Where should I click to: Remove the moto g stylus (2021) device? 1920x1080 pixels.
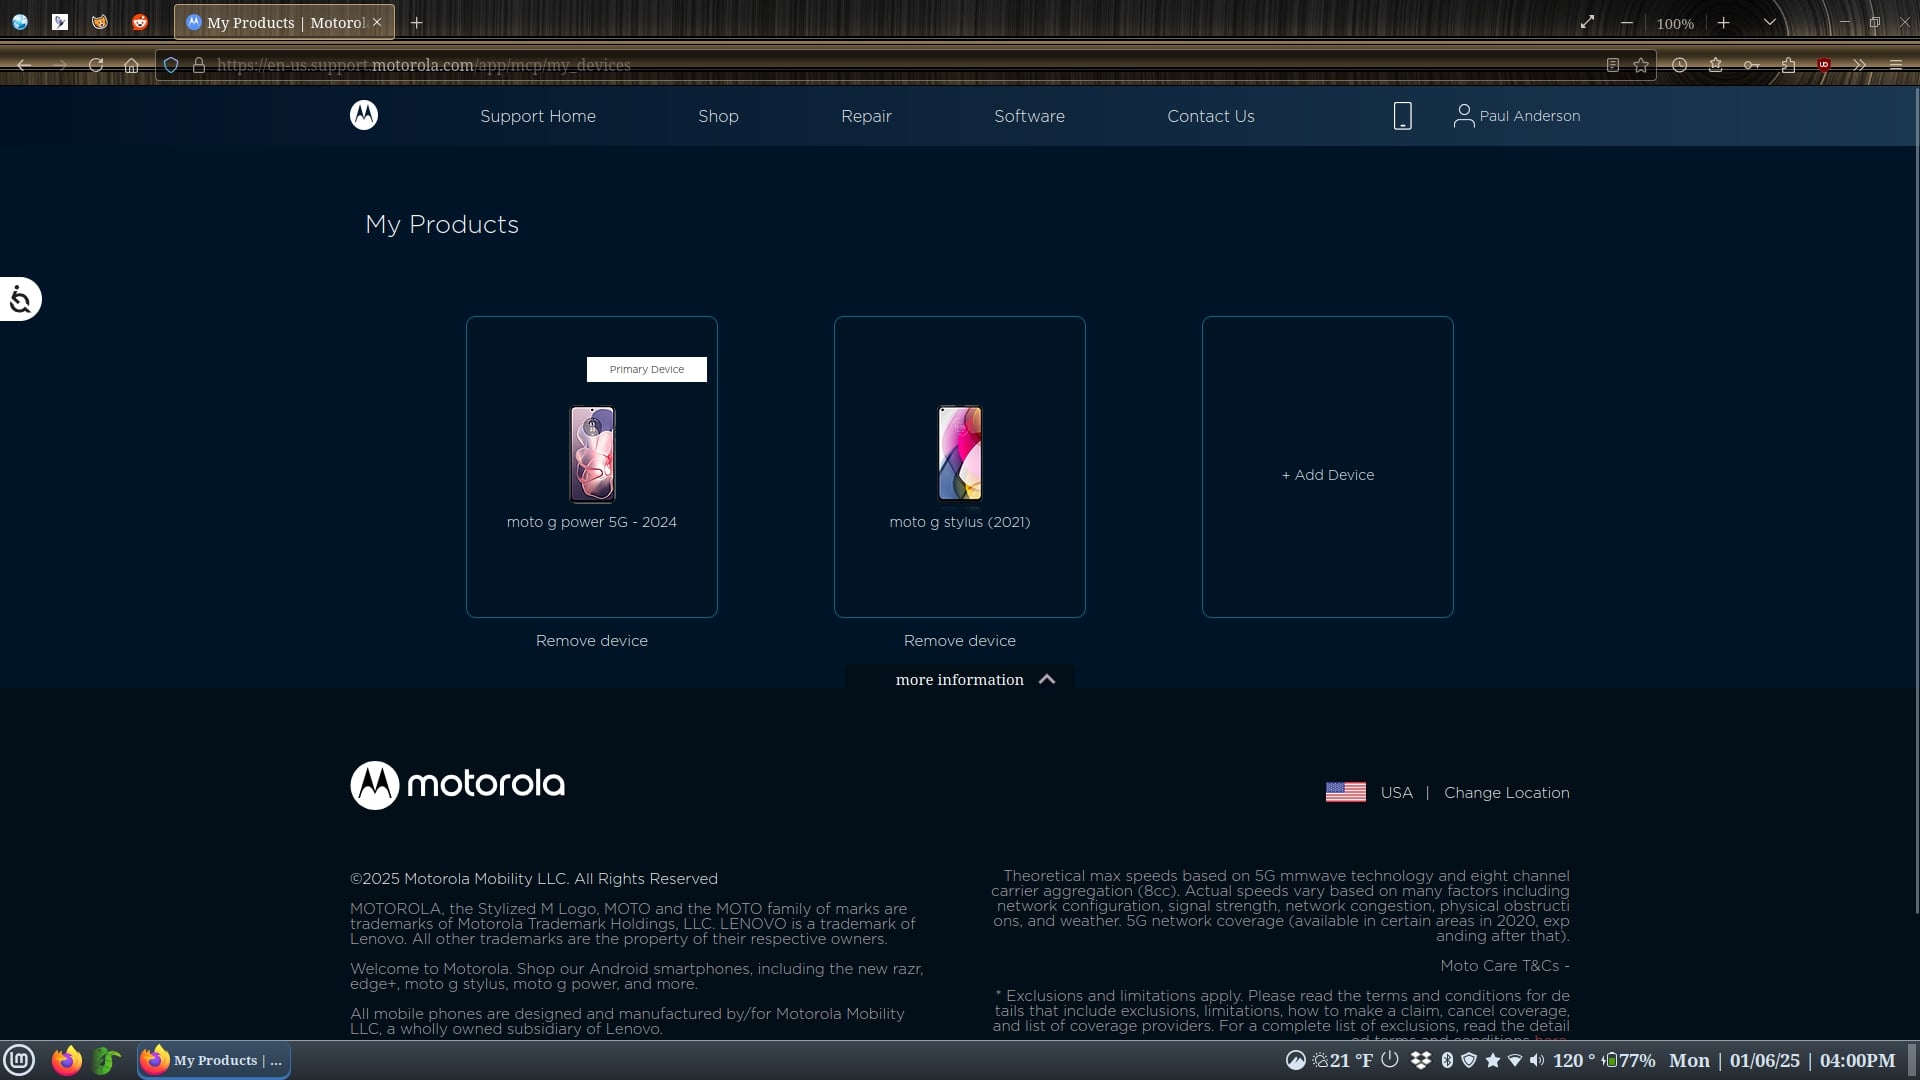tap(959, 641)
